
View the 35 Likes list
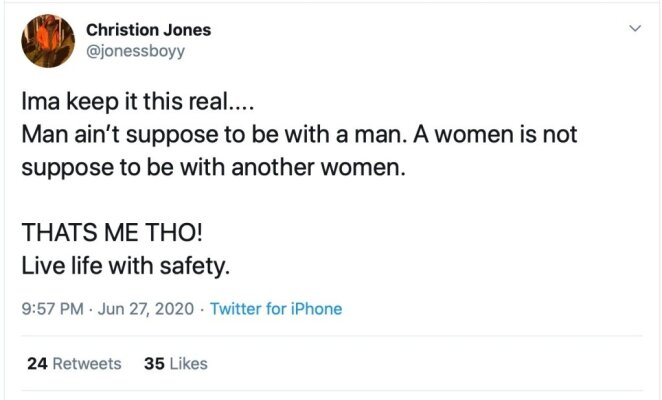[x=176, y=363]
